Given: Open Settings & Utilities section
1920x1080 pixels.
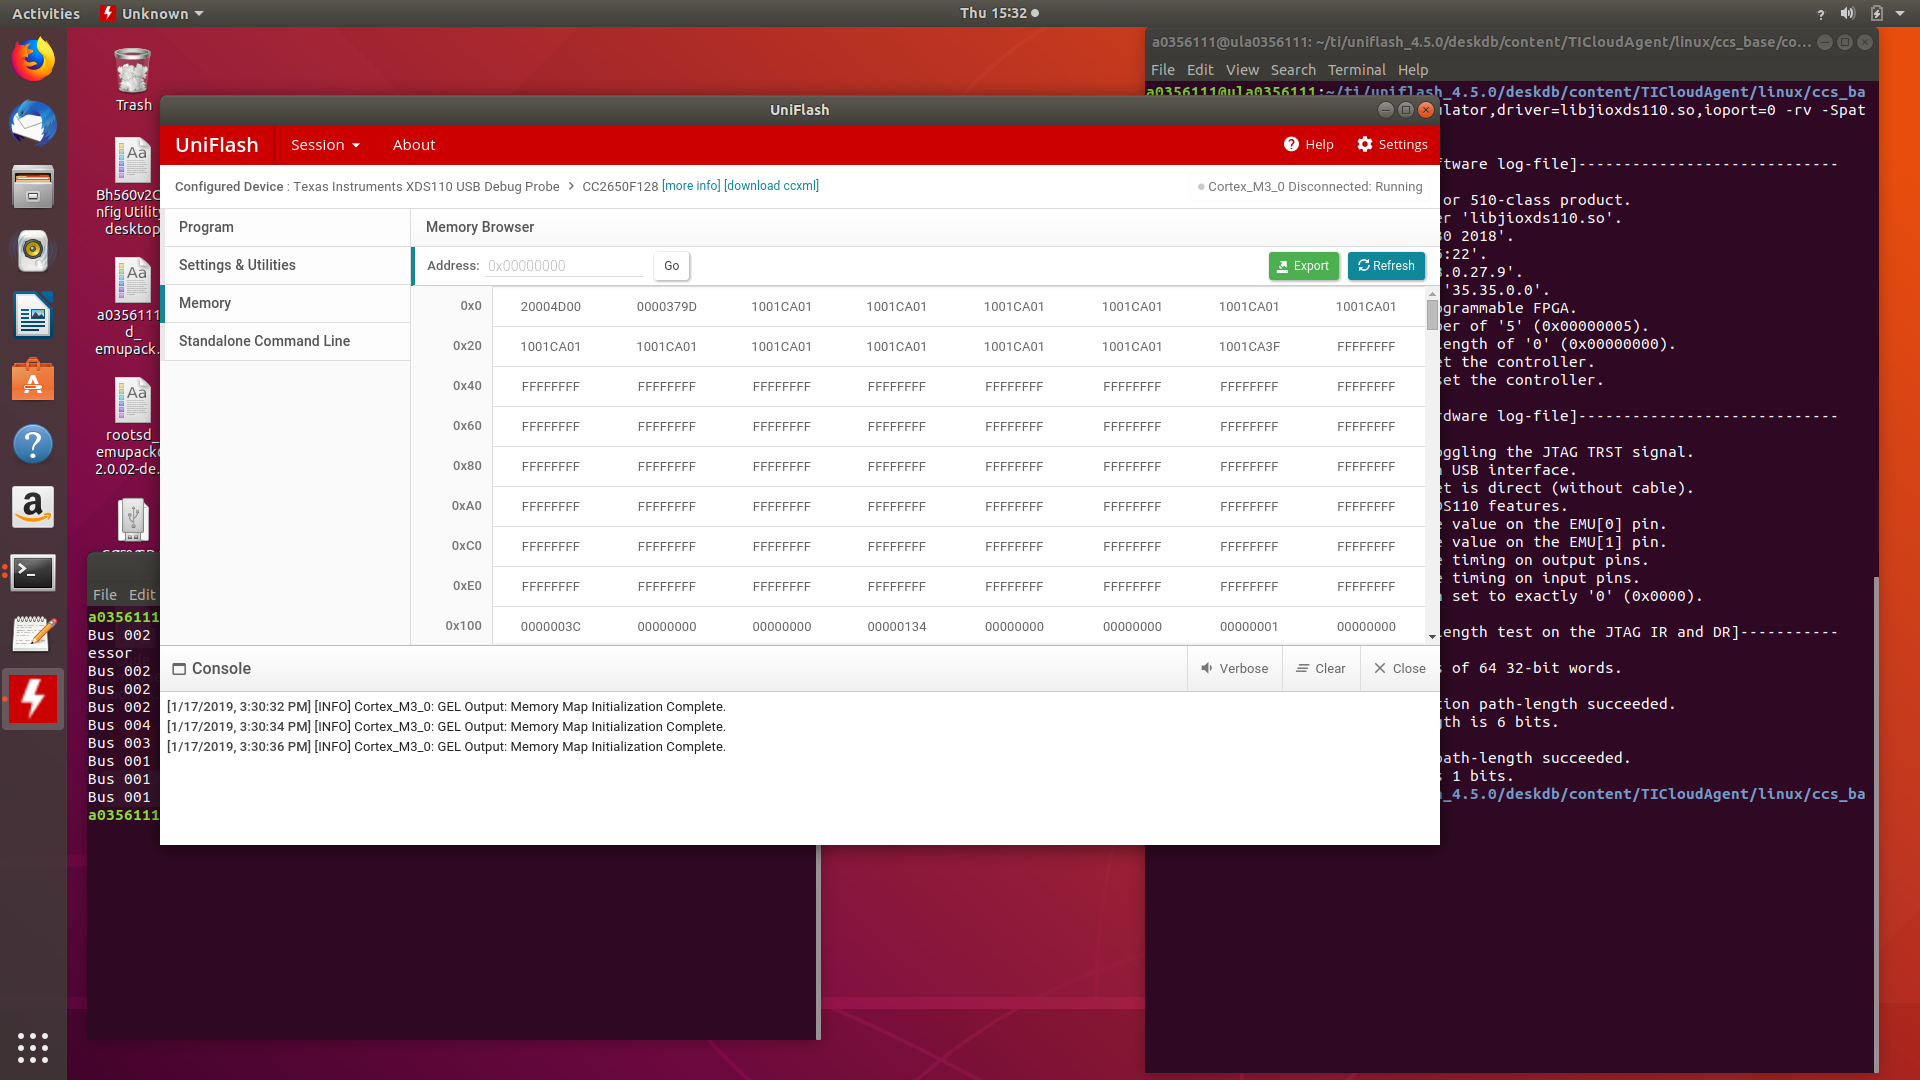Looking at the screenshot, I should coord(237,265).
